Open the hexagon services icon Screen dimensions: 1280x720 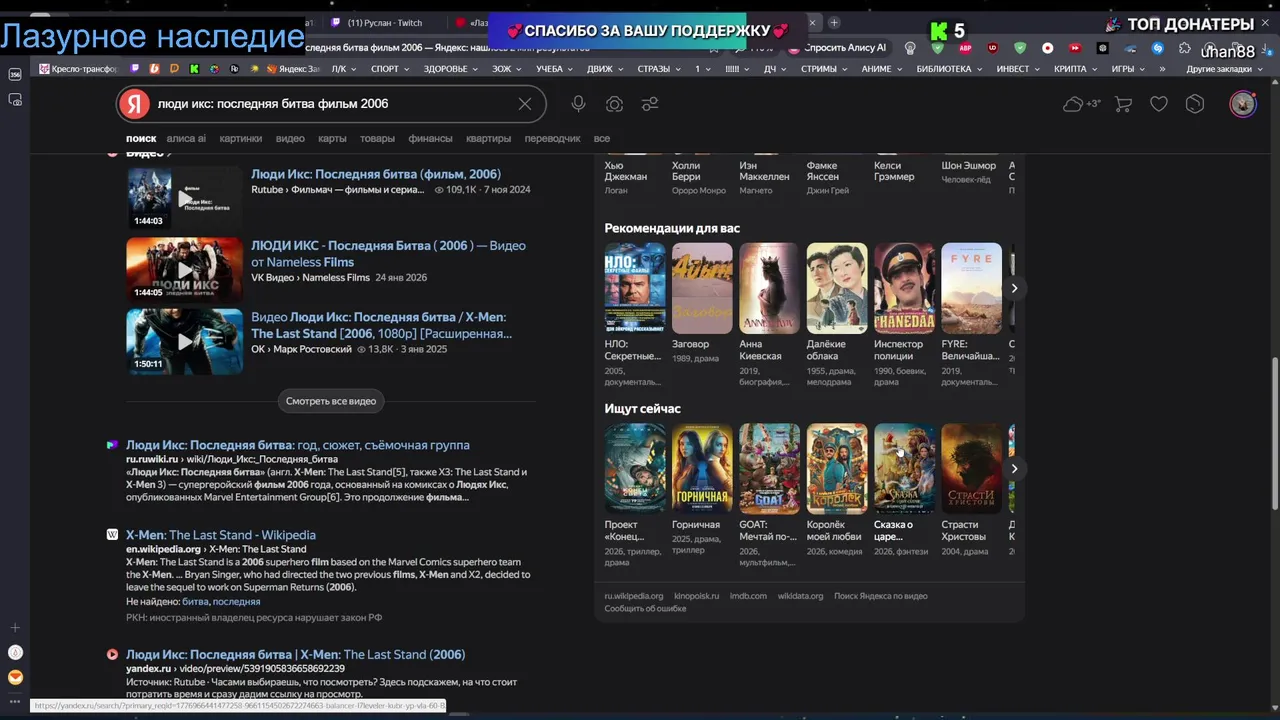1195,104
